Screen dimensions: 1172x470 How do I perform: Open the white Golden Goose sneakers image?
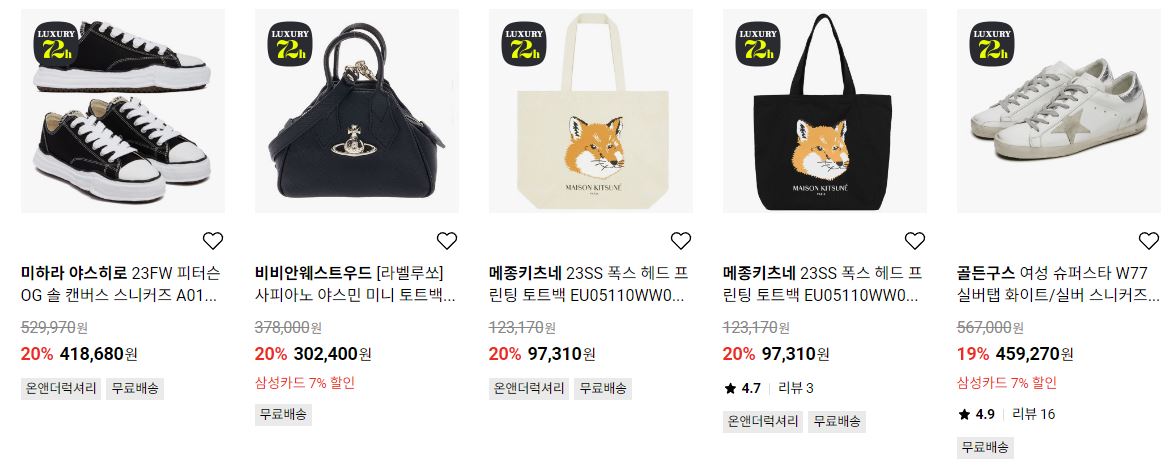(1058, 111)
